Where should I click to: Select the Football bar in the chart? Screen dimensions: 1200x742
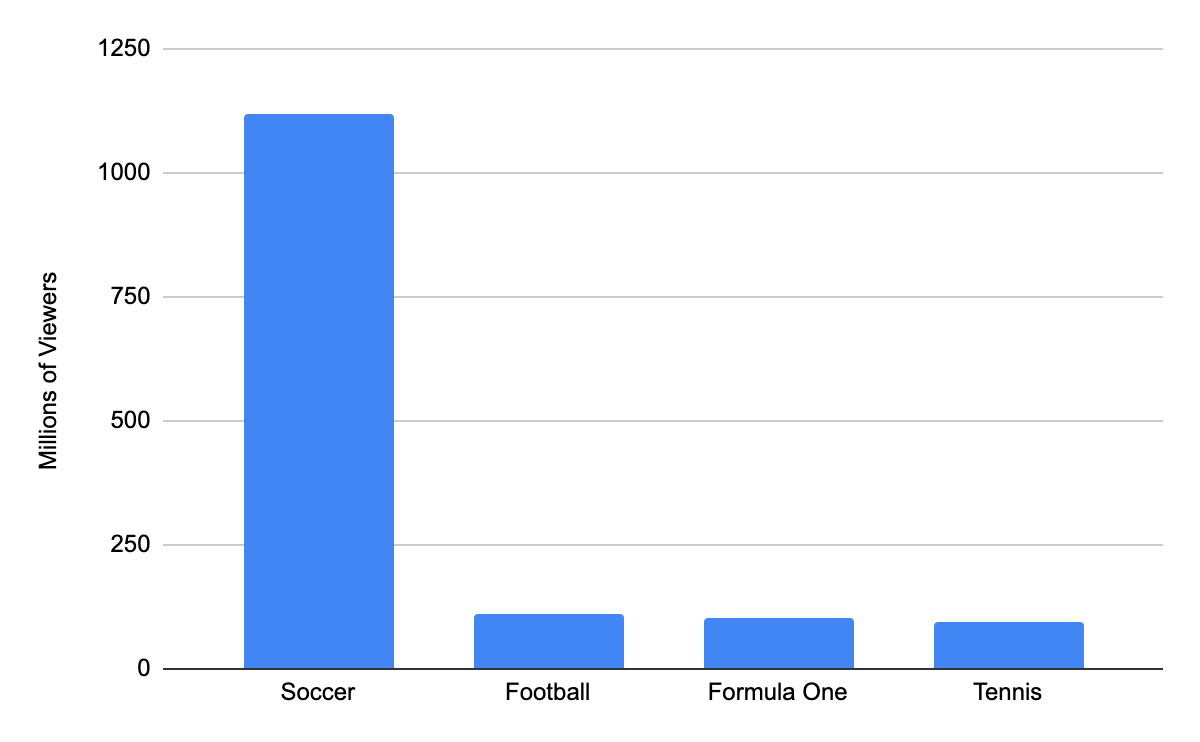tap(549, 641)
